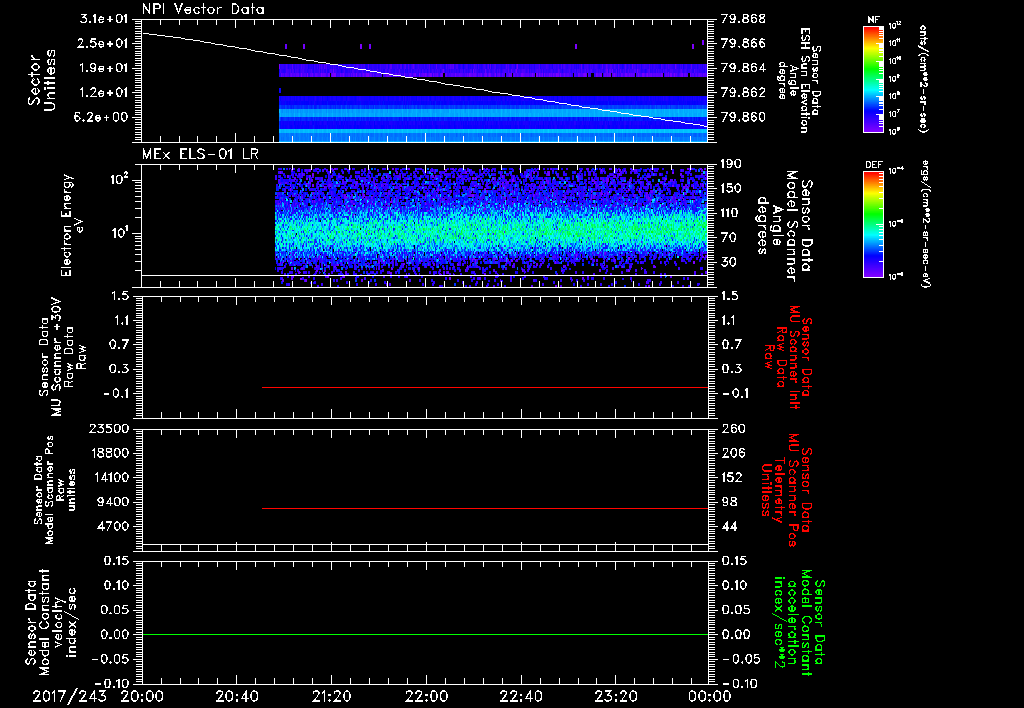Click the 2.5e+01 sector tick value

tap(104, 43)
